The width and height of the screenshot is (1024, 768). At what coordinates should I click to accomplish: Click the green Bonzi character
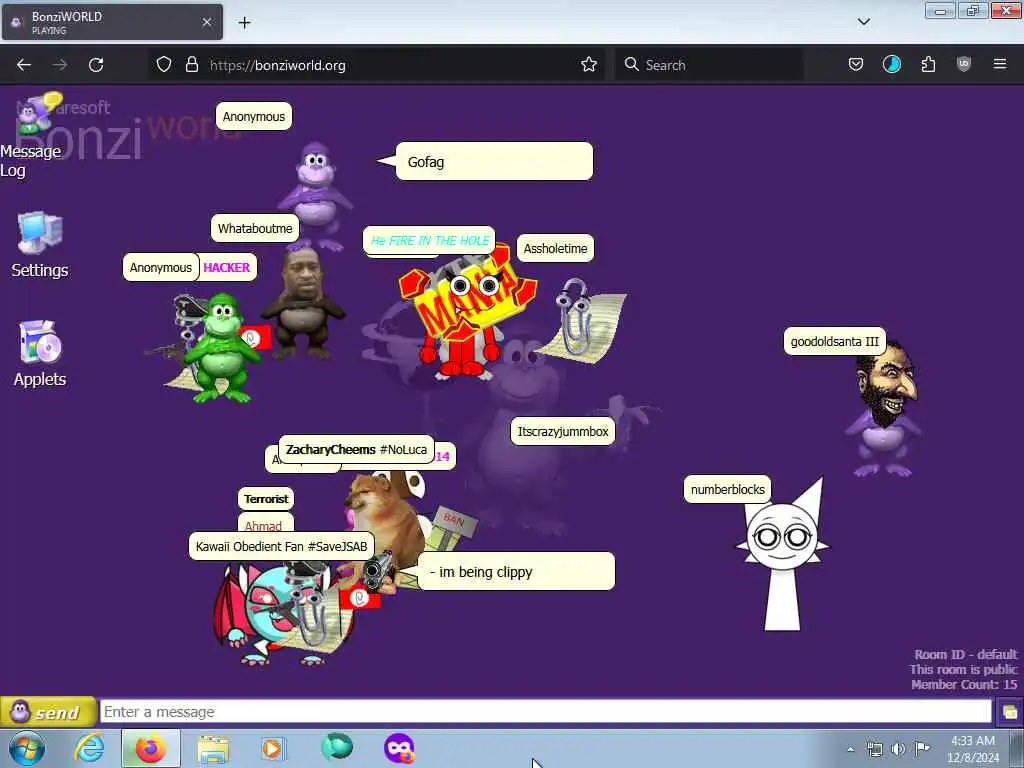pos(221,347)
